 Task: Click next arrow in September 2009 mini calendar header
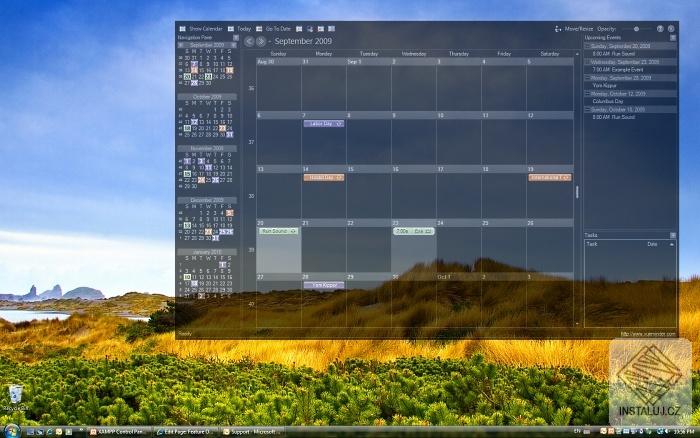tap(234, 45)
